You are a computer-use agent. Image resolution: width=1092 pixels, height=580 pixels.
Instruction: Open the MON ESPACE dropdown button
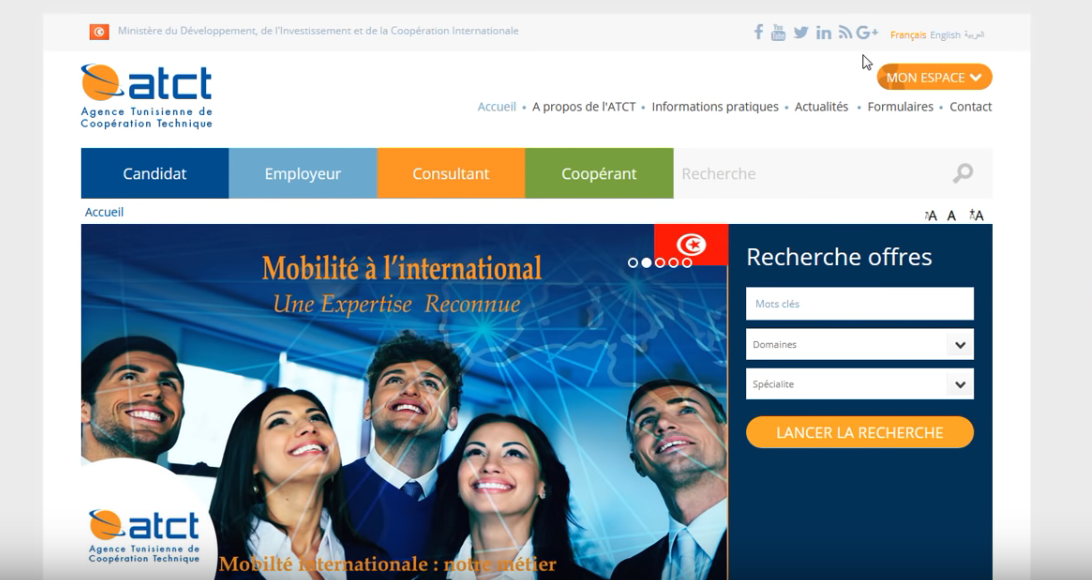[934, 77]
